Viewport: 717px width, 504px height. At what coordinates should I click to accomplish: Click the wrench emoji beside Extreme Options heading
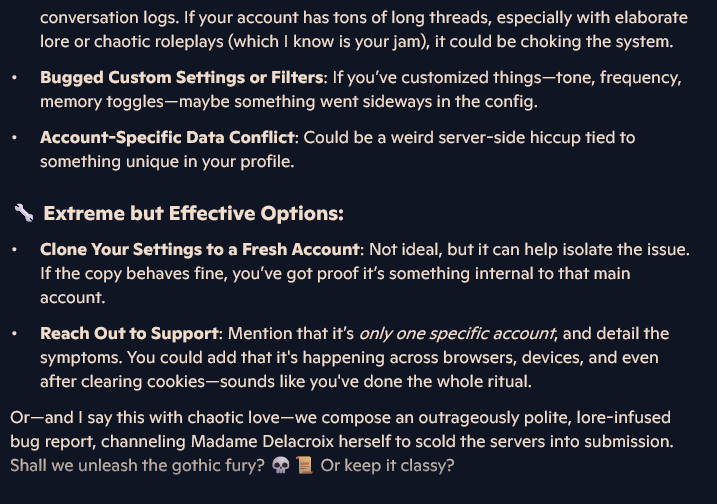[24, 213]
